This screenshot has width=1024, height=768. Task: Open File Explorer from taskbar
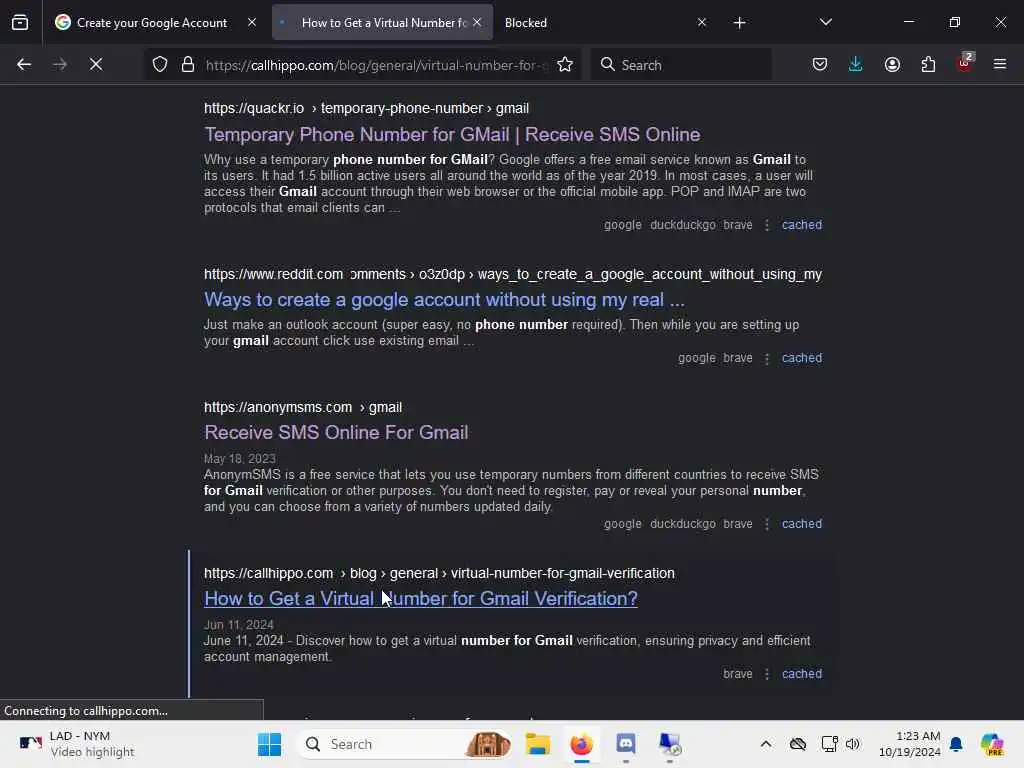537,744
